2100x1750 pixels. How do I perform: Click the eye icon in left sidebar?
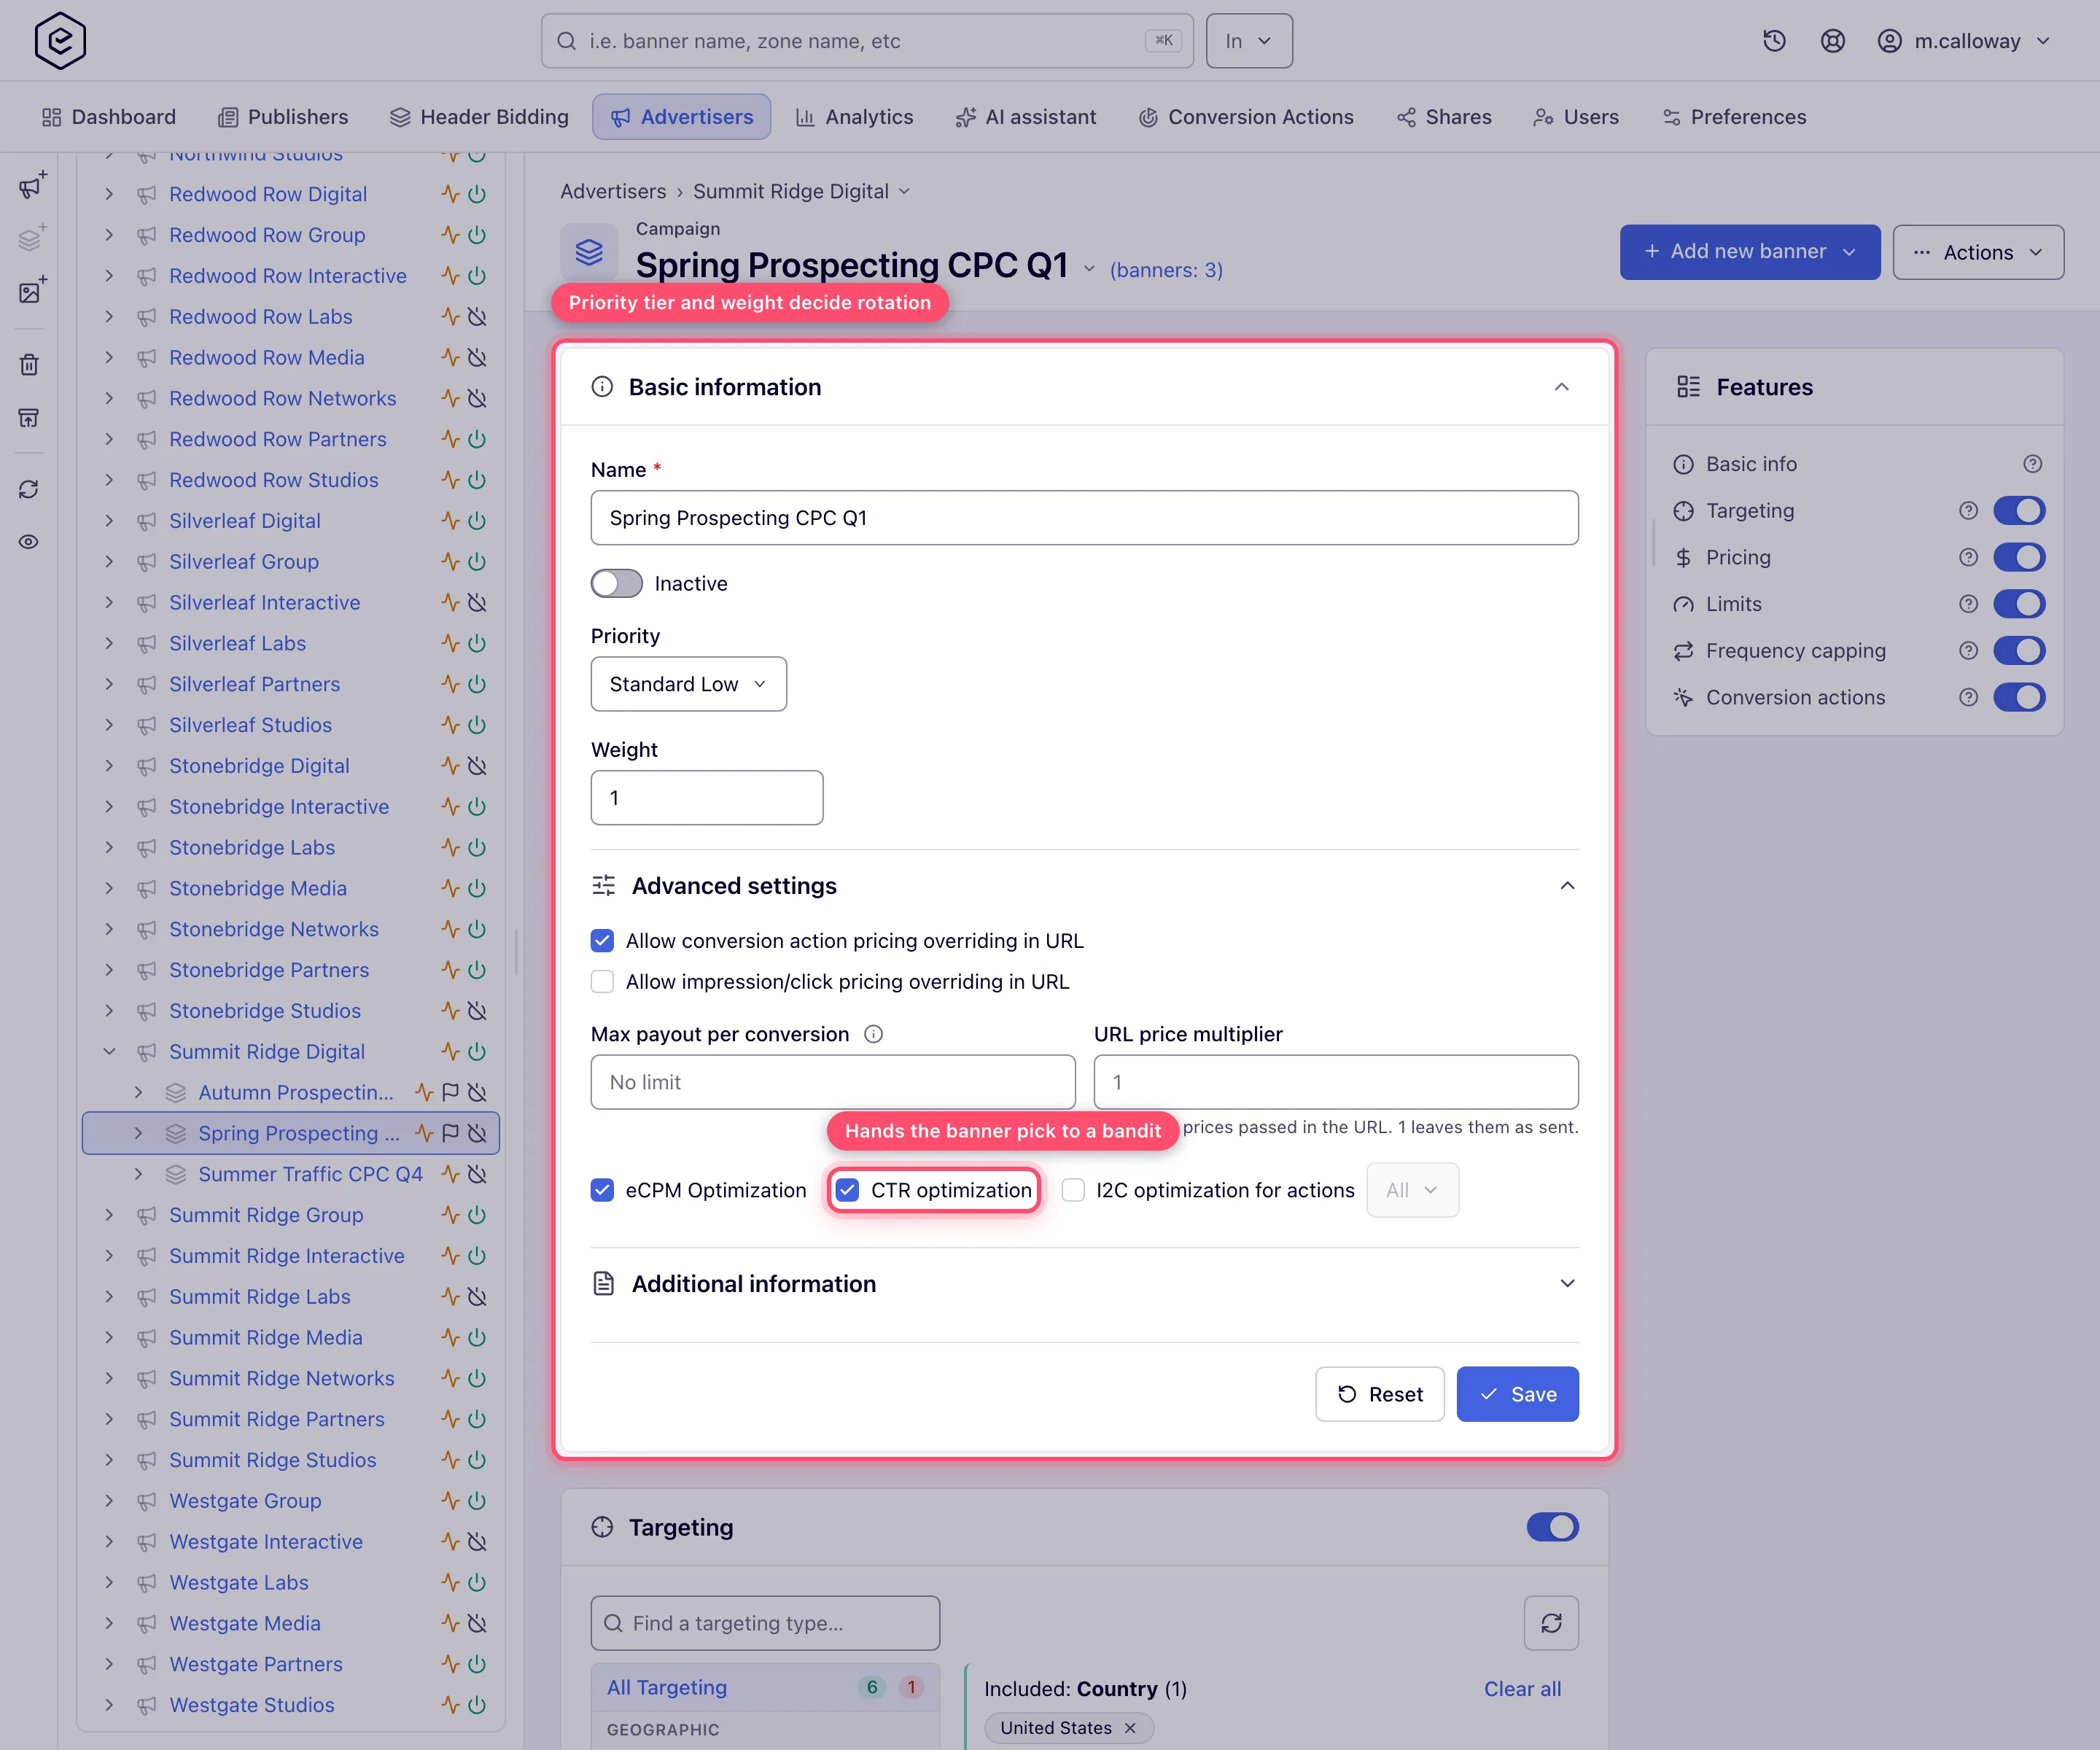pyautogui.click(x=29, y=542)
